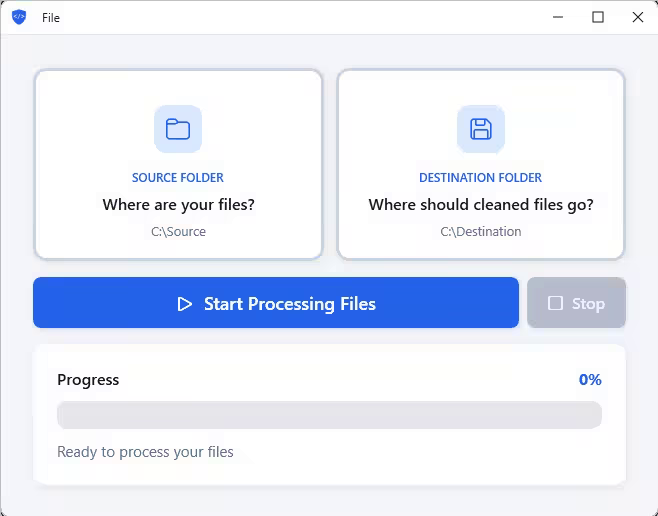The height and width of the screenshot is (516, 658).
Task: Click the progress bar track
Action: pyautogui.click(x=329, y=415)
